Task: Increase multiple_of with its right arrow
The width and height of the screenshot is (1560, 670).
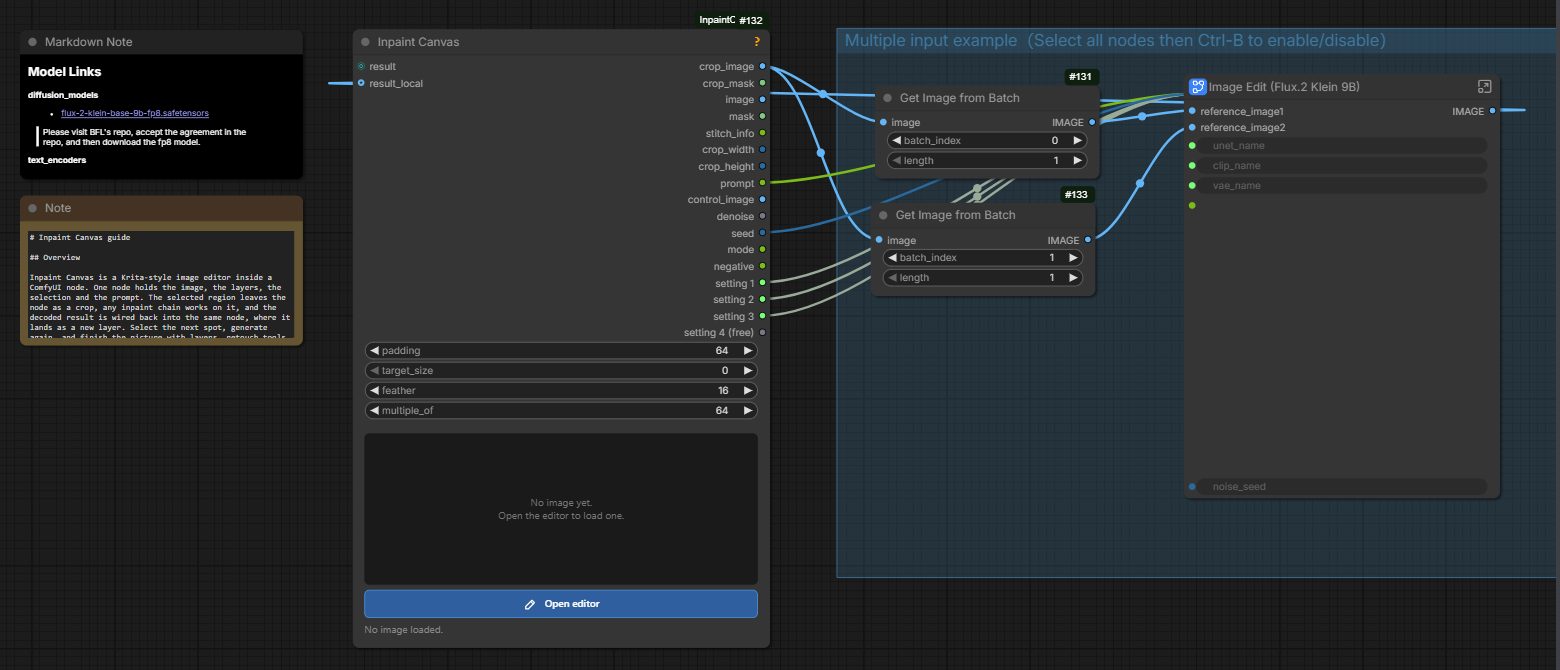Action: click(747, 411)
